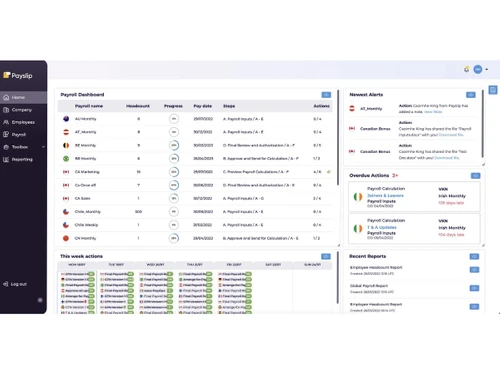
Task: Expand the Toolbox submenu chevron
Action: (x=43, y=147)
